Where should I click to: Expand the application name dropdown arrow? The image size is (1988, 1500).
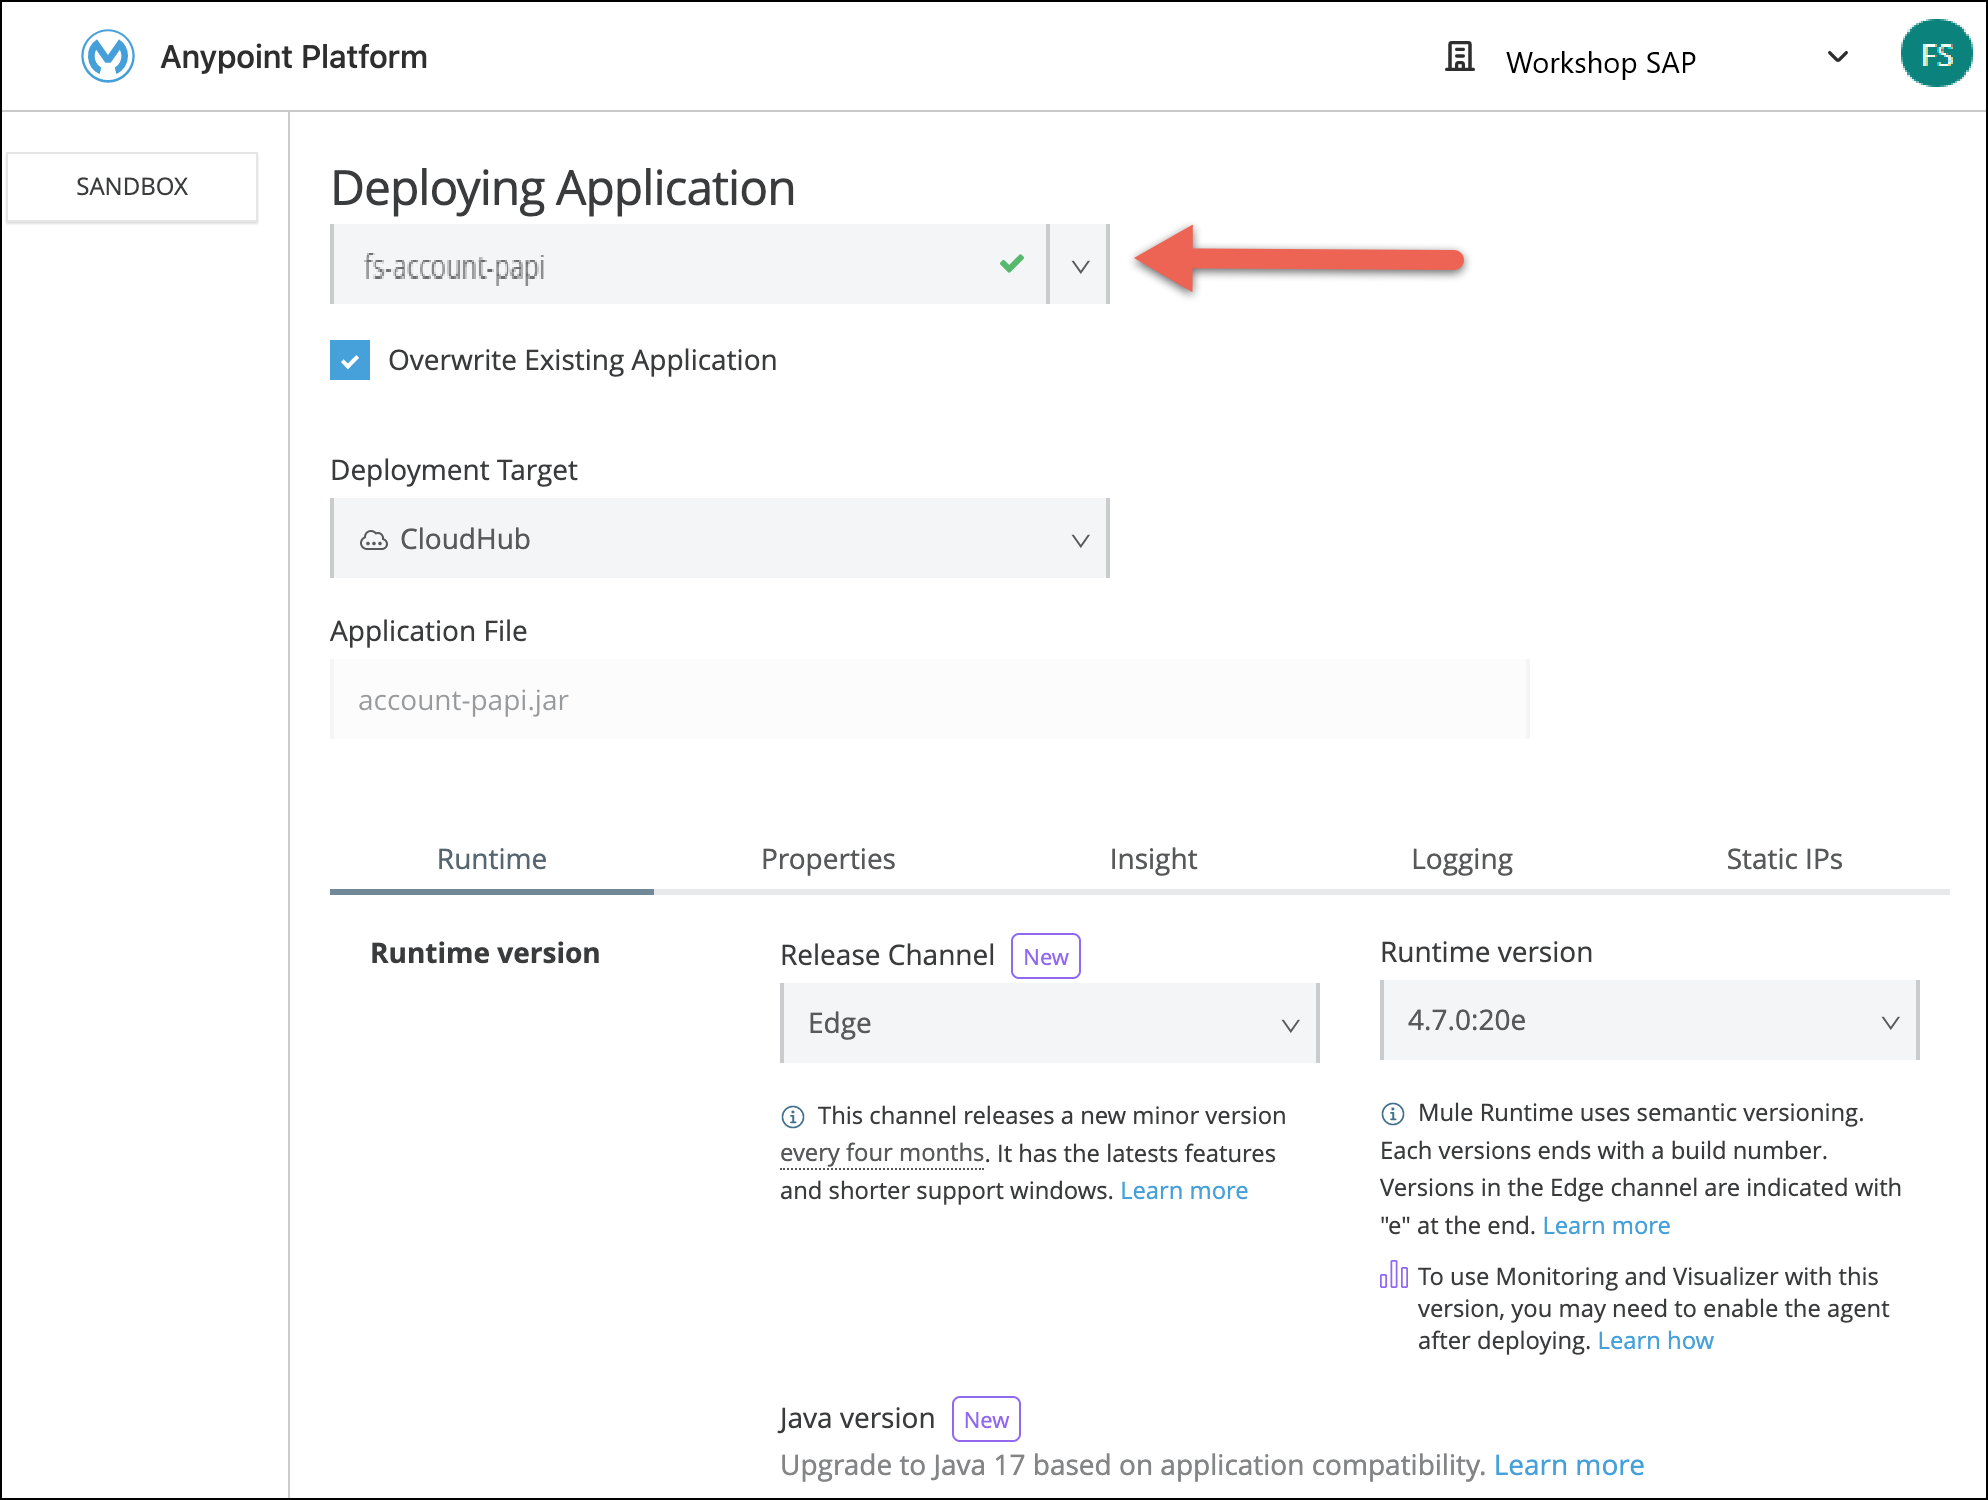click(1080, 266)
